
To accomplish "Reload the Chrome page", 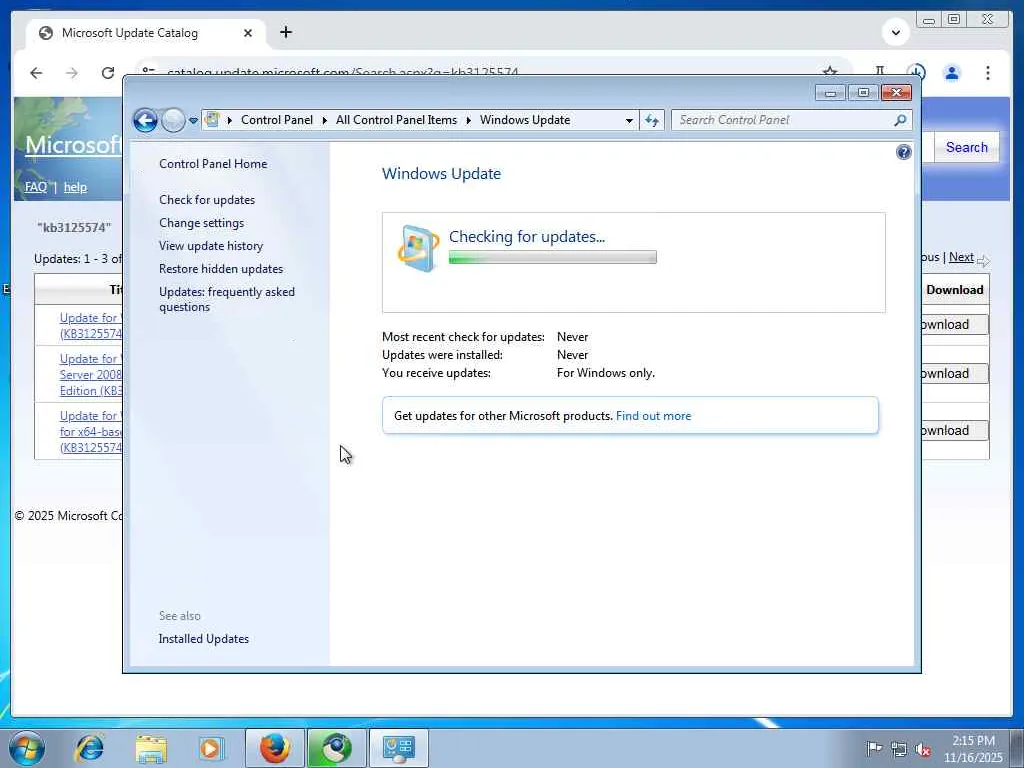I will click(108, 73).
